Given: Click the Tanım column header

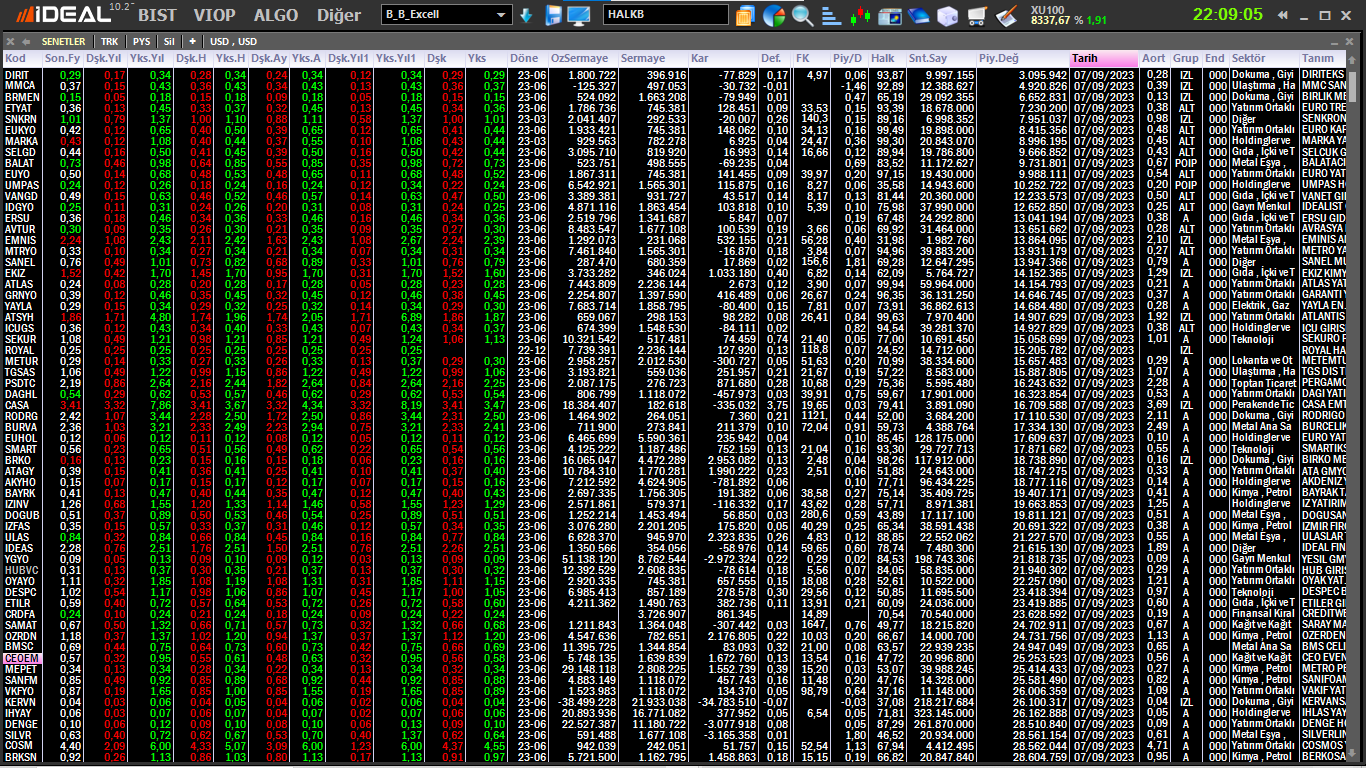Looking at the screenshot, I should click(x=1323, y=58).
